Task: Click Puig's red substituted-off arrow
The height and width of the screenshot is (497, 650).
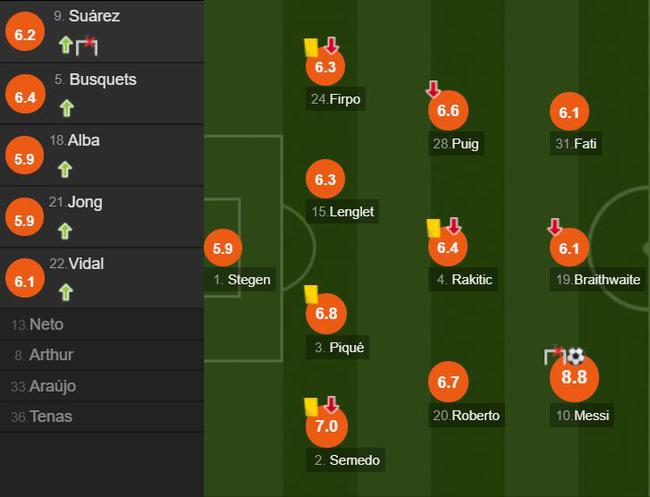Action: pyautogui.click(x=433, y=89)
